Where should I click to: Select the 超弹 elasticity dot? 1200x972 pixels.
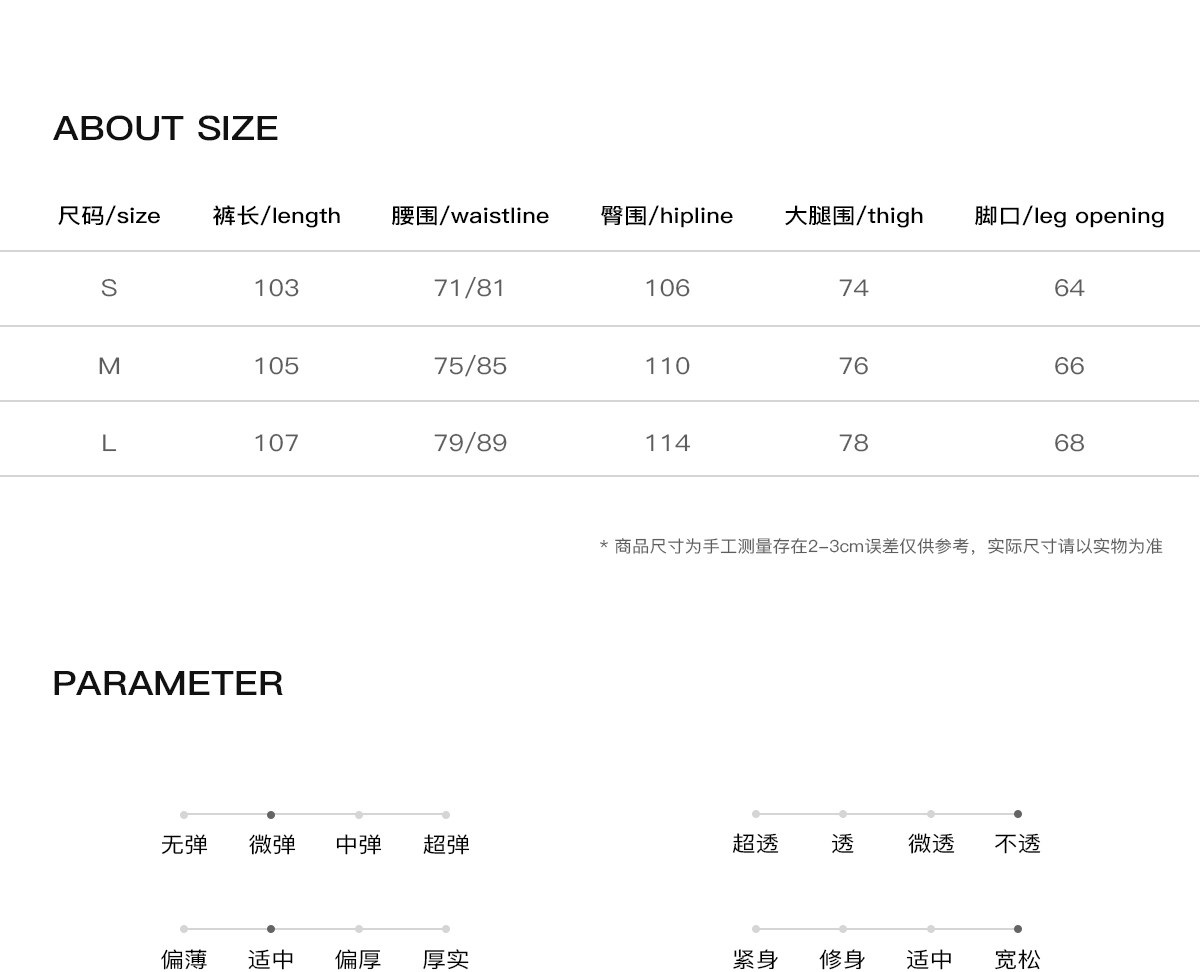446,815
